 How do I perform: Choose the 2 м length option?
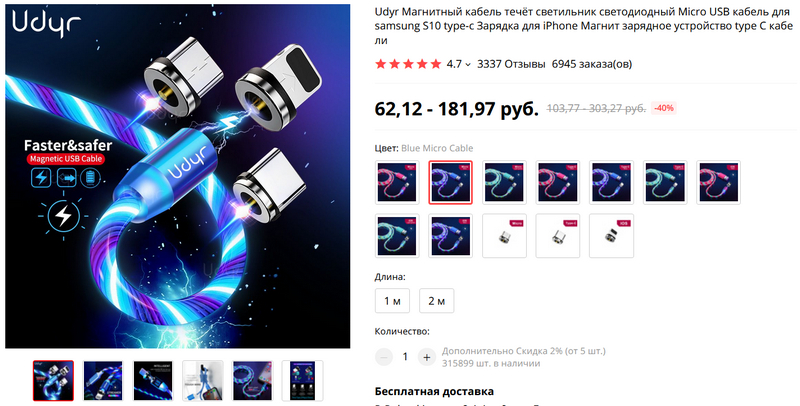(x=436, y=301)
